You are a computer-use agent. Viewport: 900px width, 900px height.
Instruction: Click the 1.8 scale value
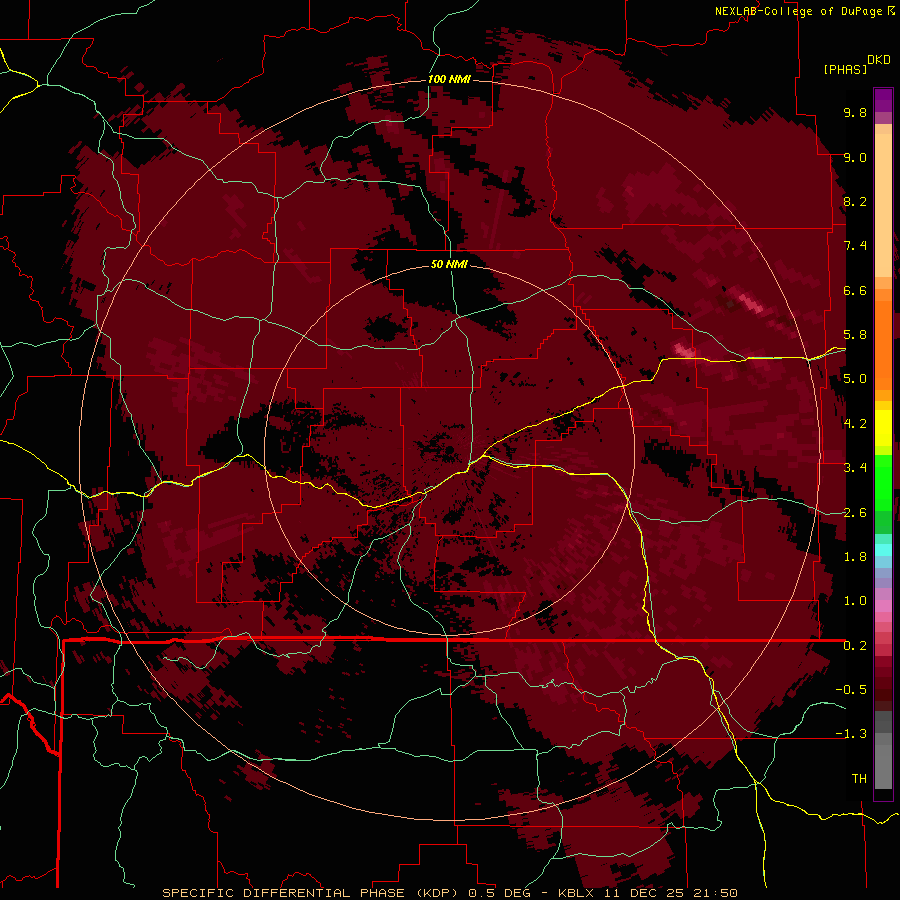[855, 557]
